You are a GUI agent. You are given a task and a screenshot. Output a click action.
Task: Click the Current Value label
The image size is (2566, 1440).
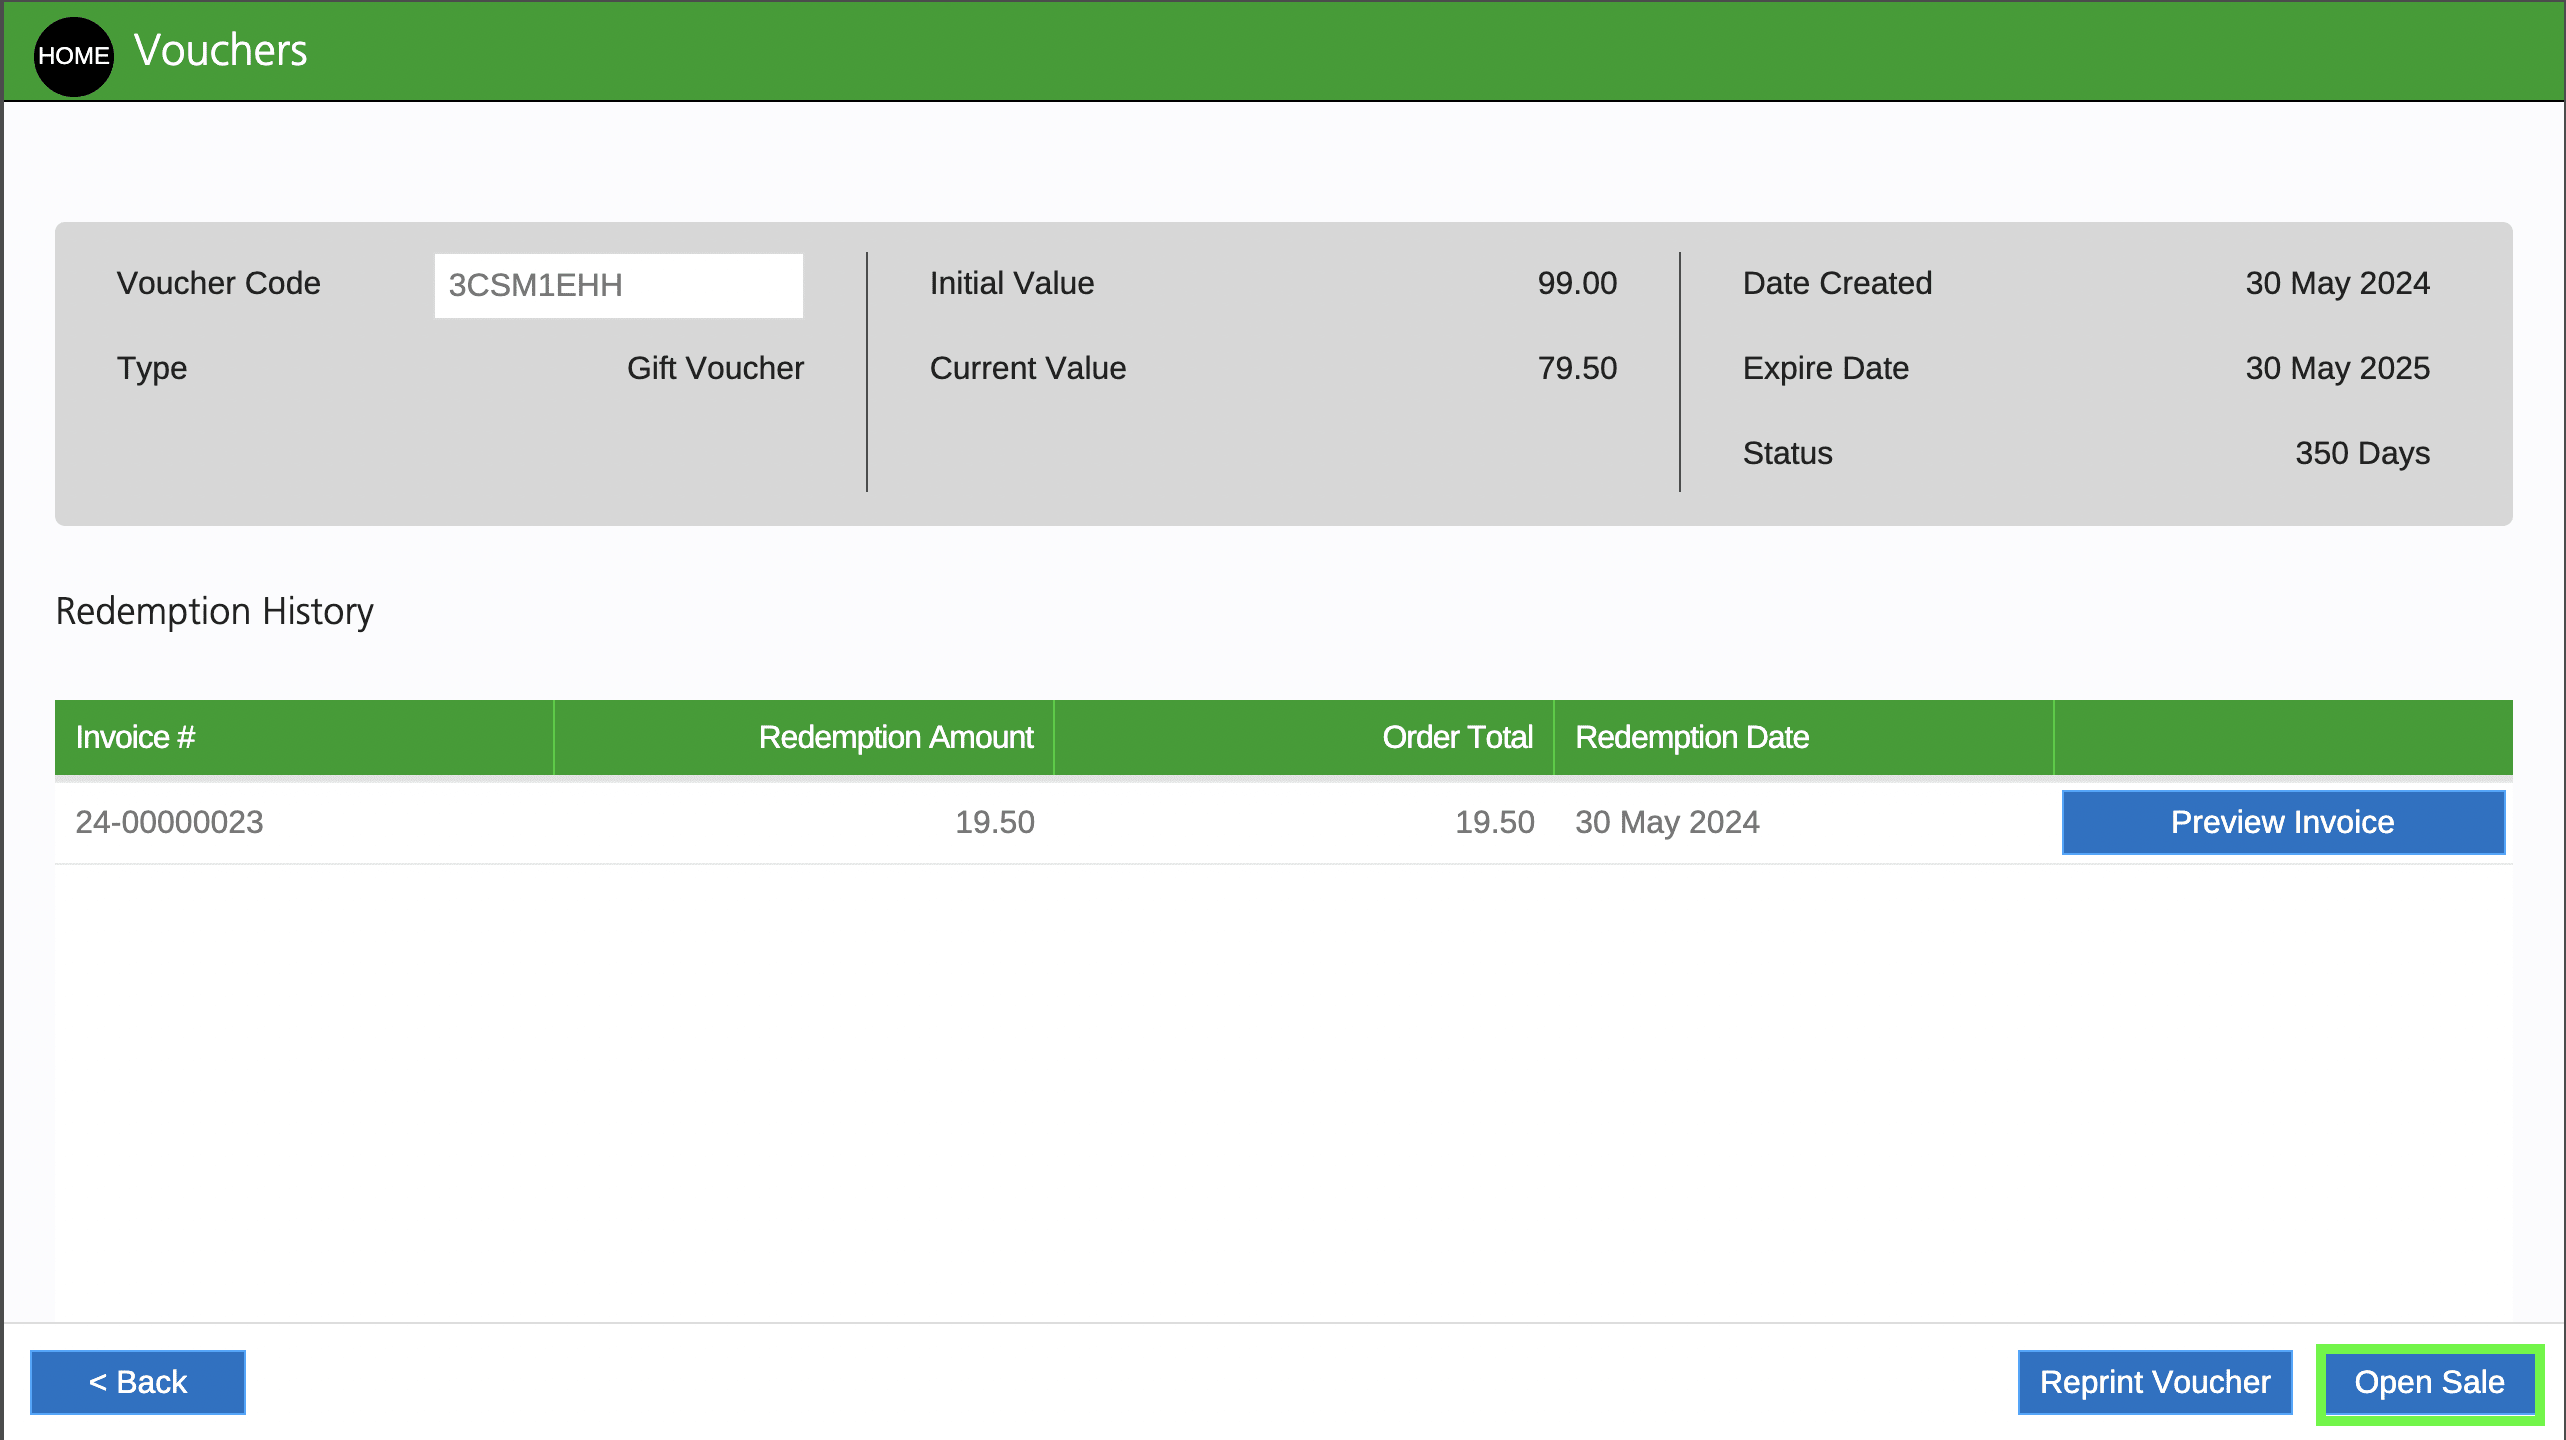click(1028, 368)
